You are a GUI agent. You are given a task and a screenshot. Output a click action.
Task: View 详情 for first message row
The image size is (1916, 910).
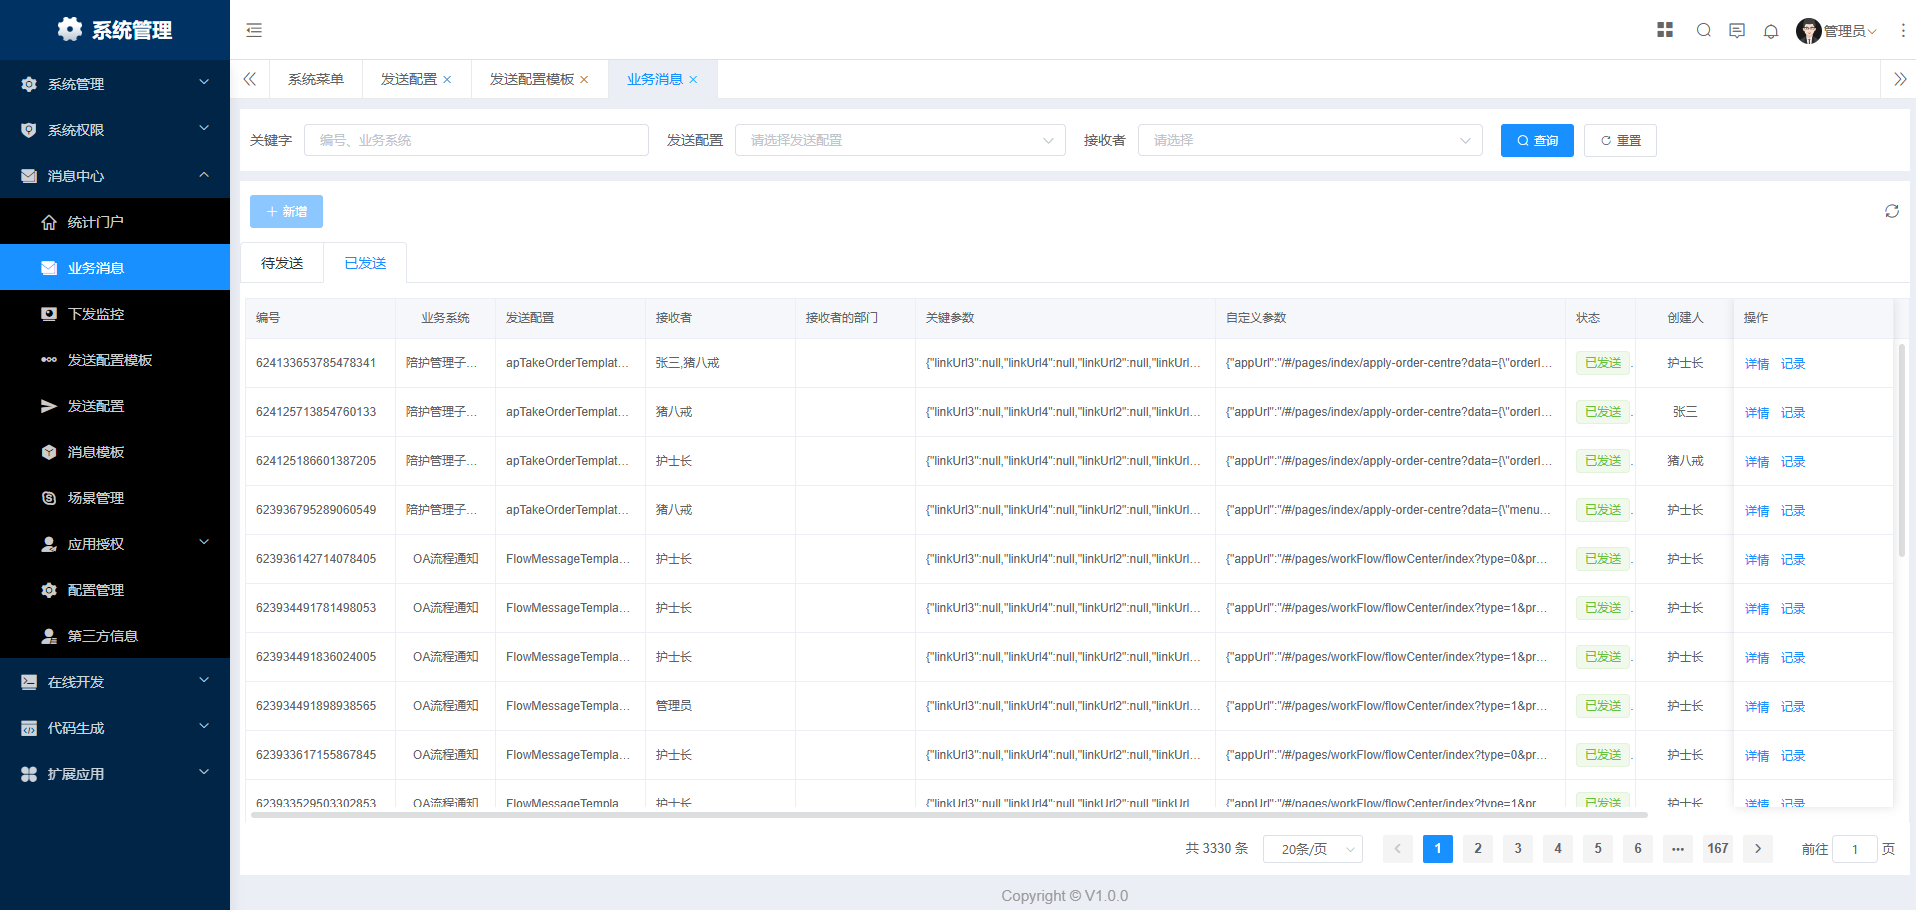pyautogui.click(x=1756, y=364)
